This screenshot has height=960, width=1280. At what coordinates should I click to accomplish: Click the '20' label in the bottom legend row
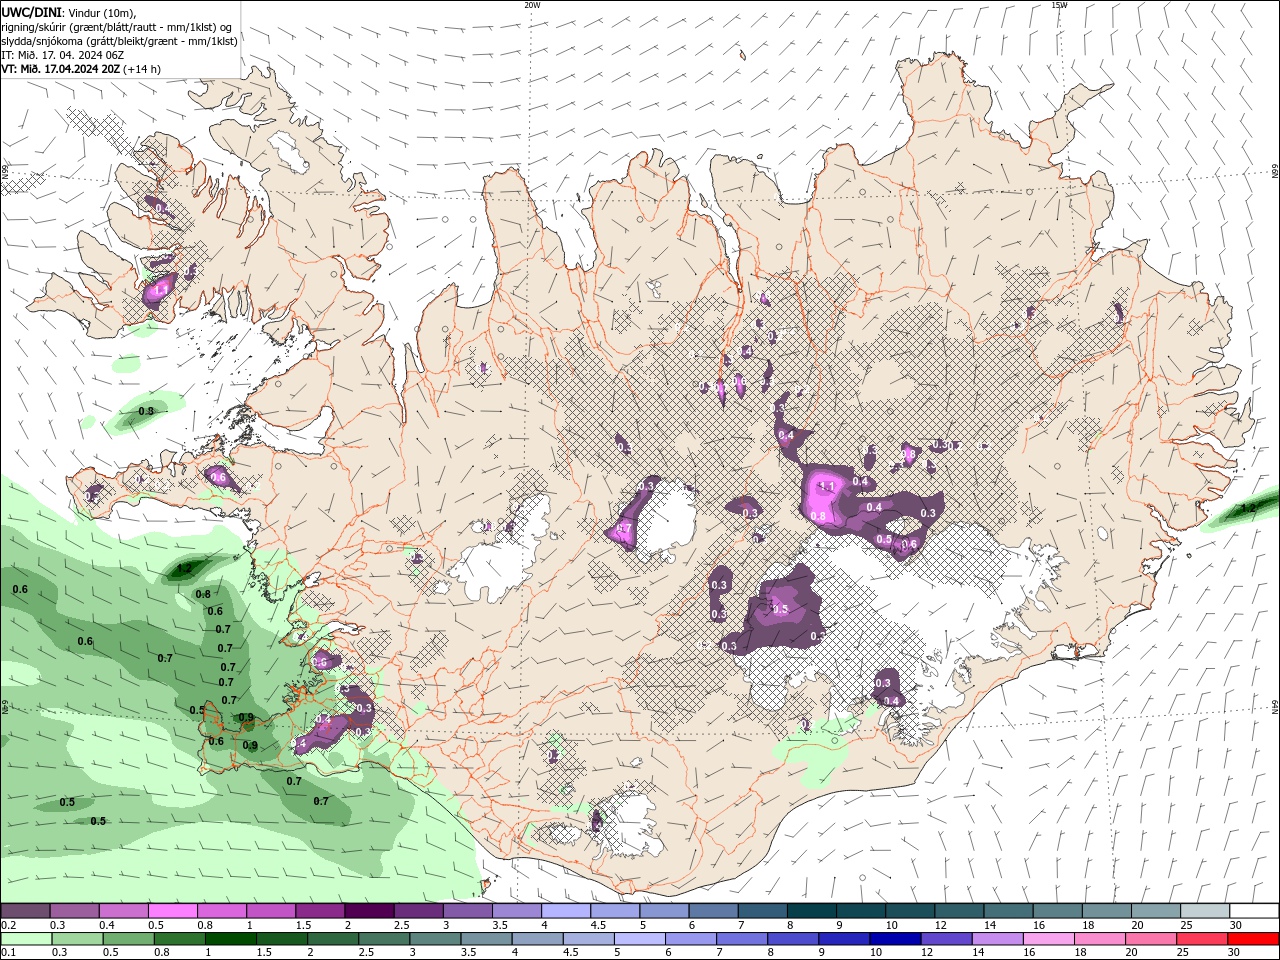coord(1131,953)
